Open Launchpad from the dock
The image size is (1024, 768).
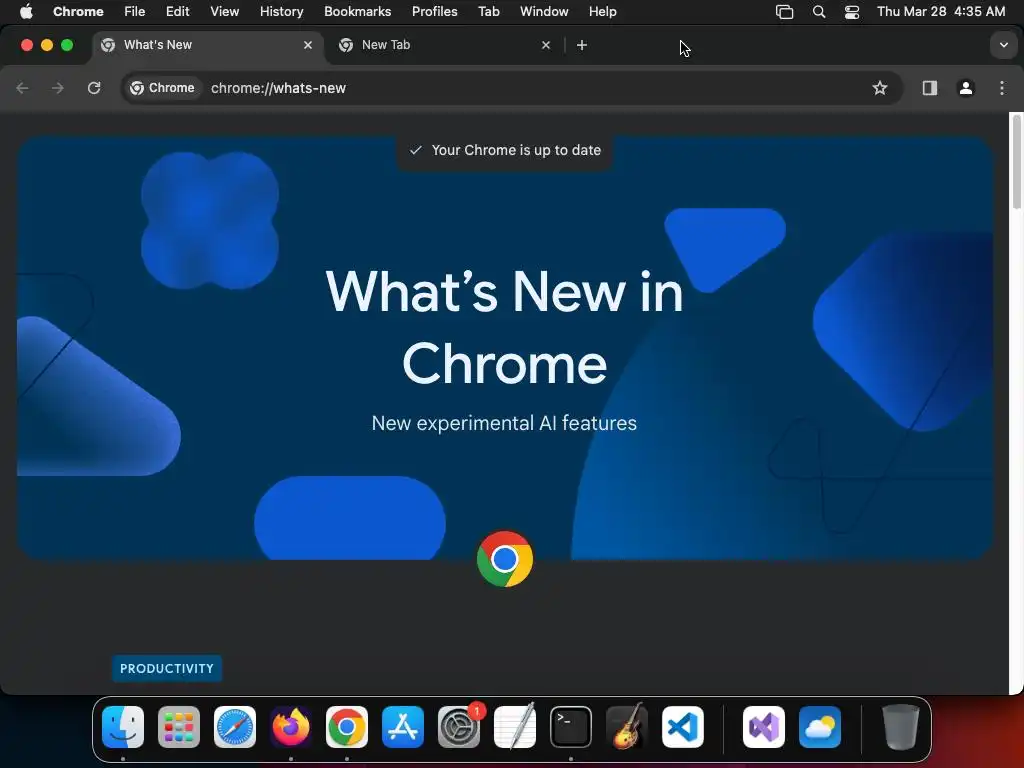click(179, 727)
